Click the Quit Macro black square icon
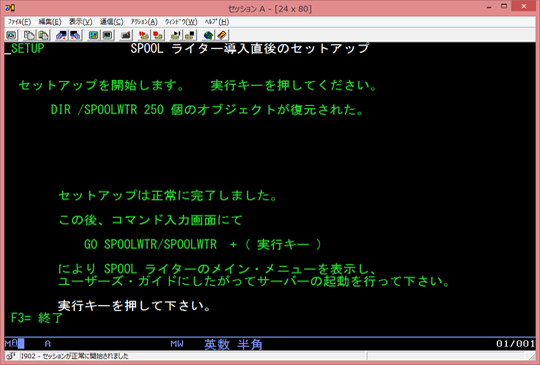The height and width of the screenshot is (365, 540). [190, 35]
